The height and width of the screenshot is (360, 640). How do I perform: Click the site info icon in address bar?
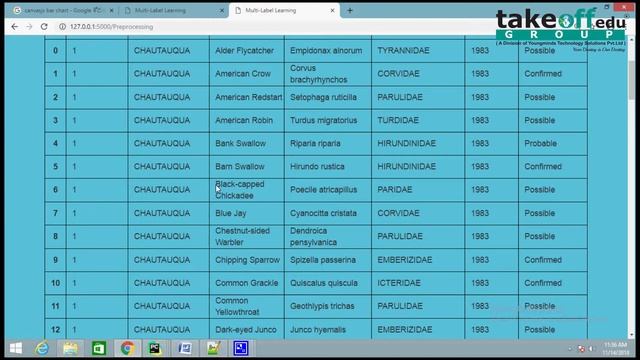[62, 27]
